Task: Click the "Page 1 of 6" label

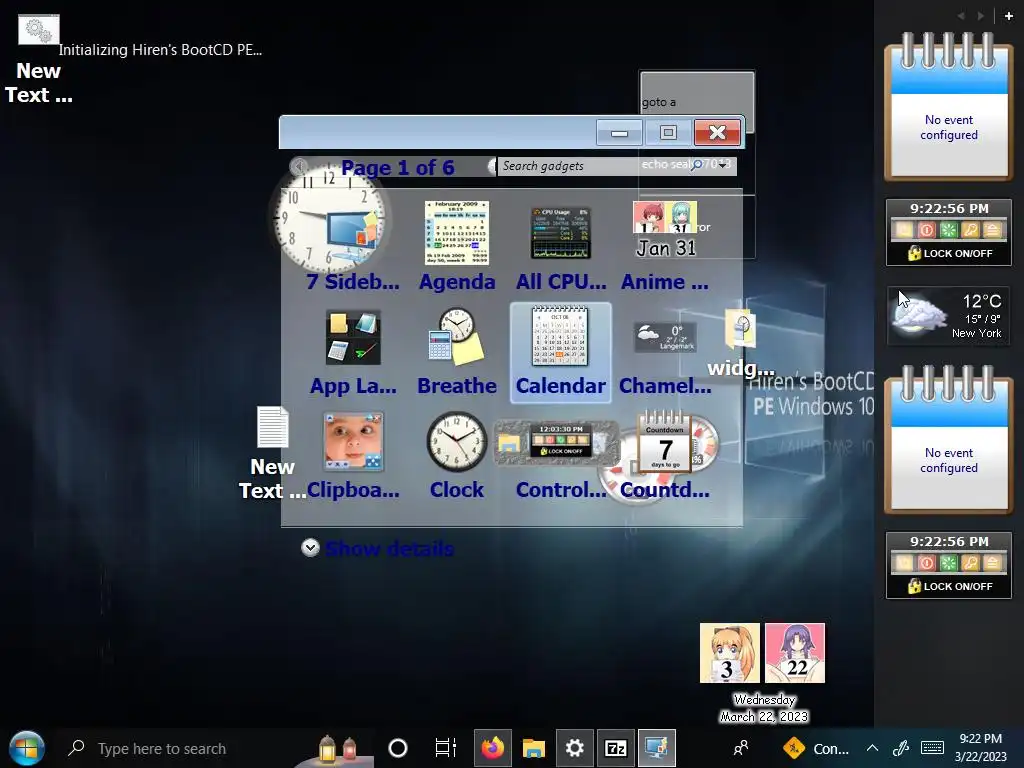Action: [398, 168]
